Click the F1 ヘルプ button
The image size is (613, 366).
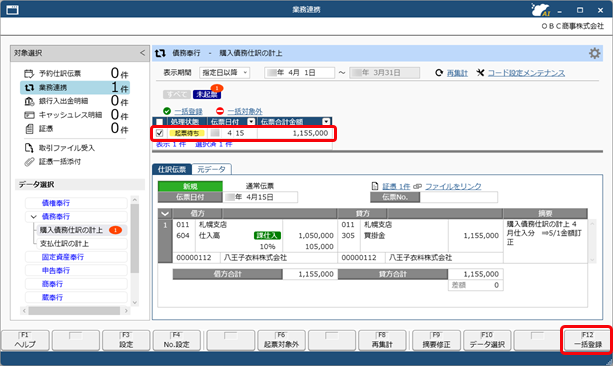click(25, 340)
